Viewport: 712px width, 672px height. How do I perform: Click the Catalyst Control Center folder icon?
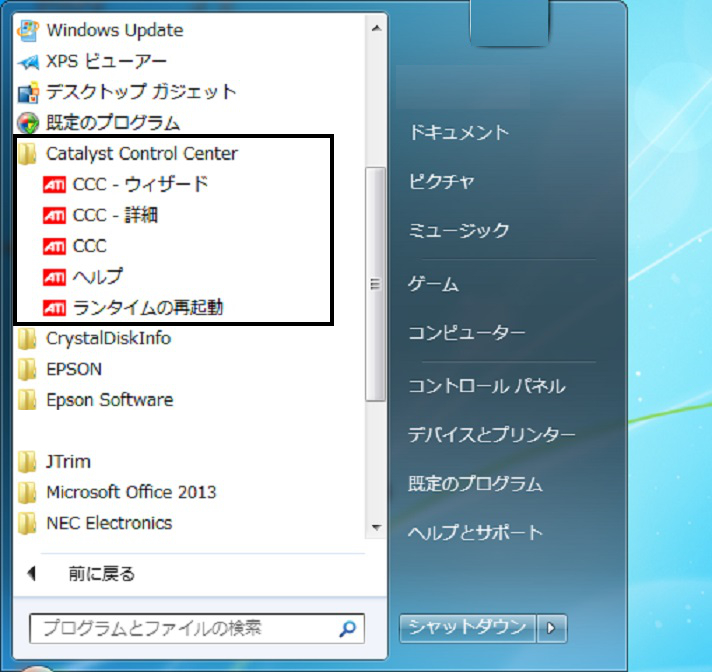click(27, 154)
